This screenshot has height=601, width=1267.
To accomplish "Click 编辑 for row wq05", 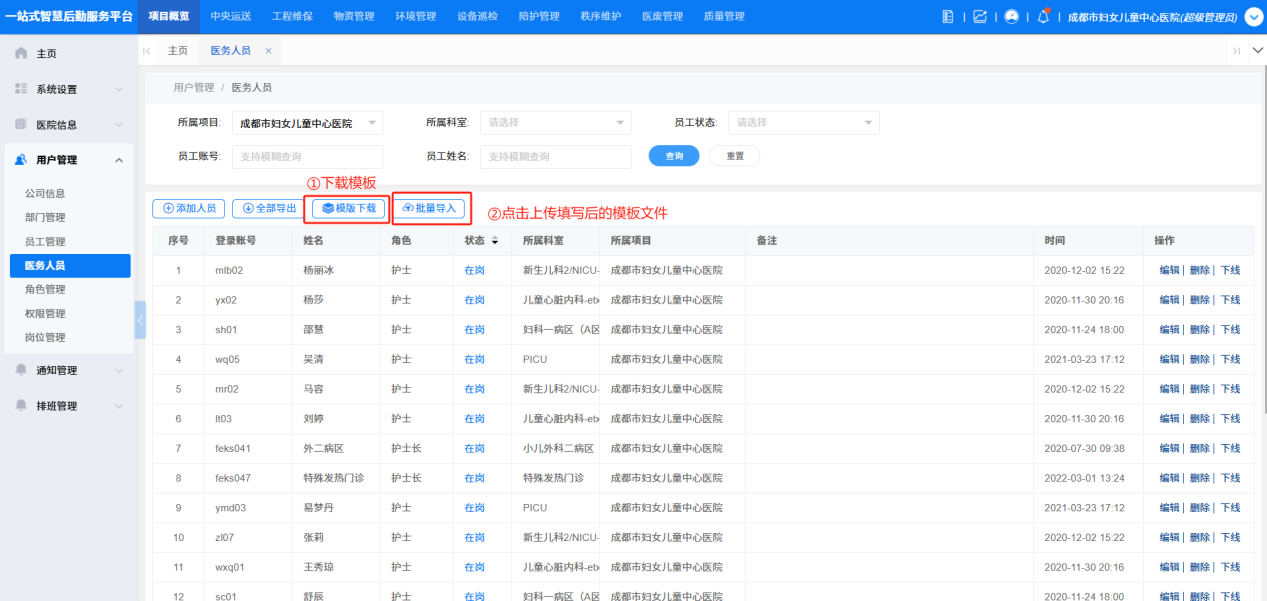I will click(x=1169, y=359).
